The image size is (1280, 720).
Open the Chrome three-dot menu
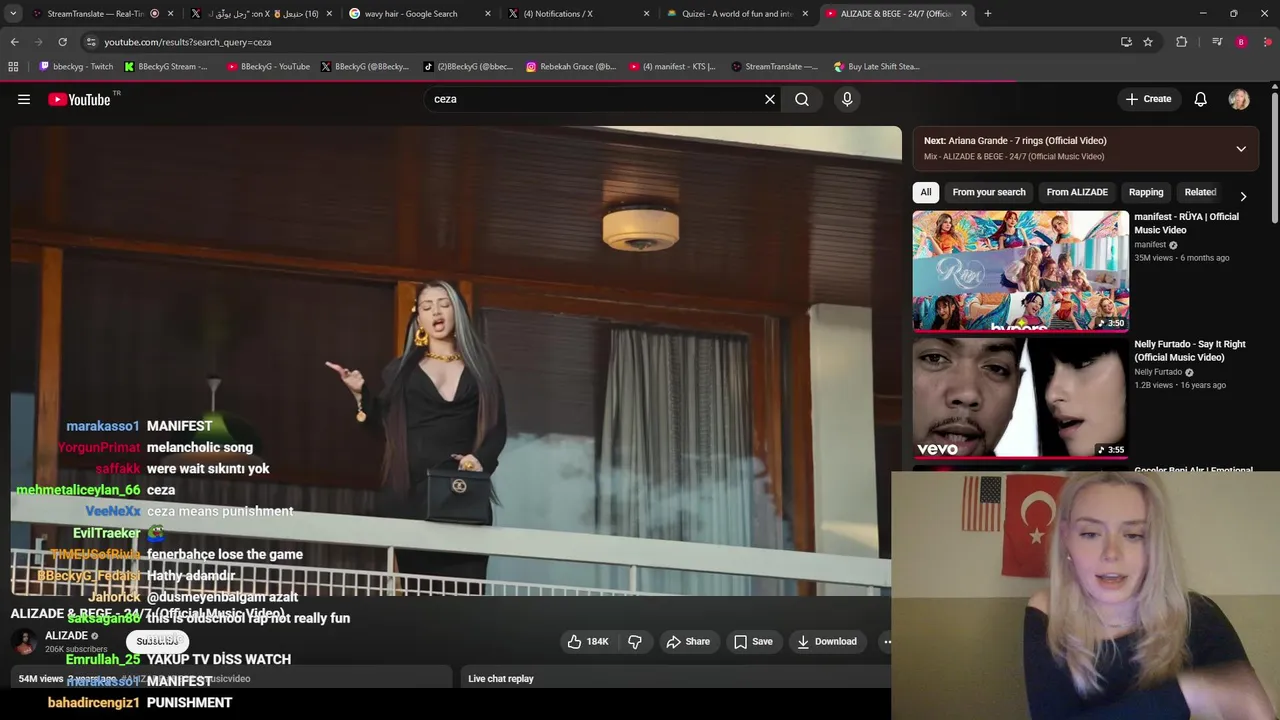[1268, 42]
